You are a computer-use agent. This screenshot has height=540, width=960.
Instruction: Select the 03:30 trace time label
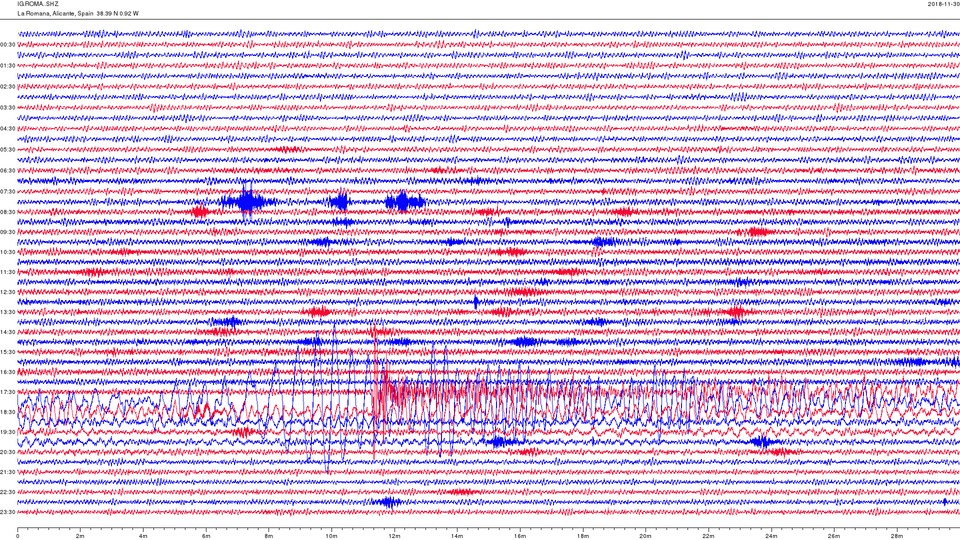pyautogui.click(x=7, y=108)
